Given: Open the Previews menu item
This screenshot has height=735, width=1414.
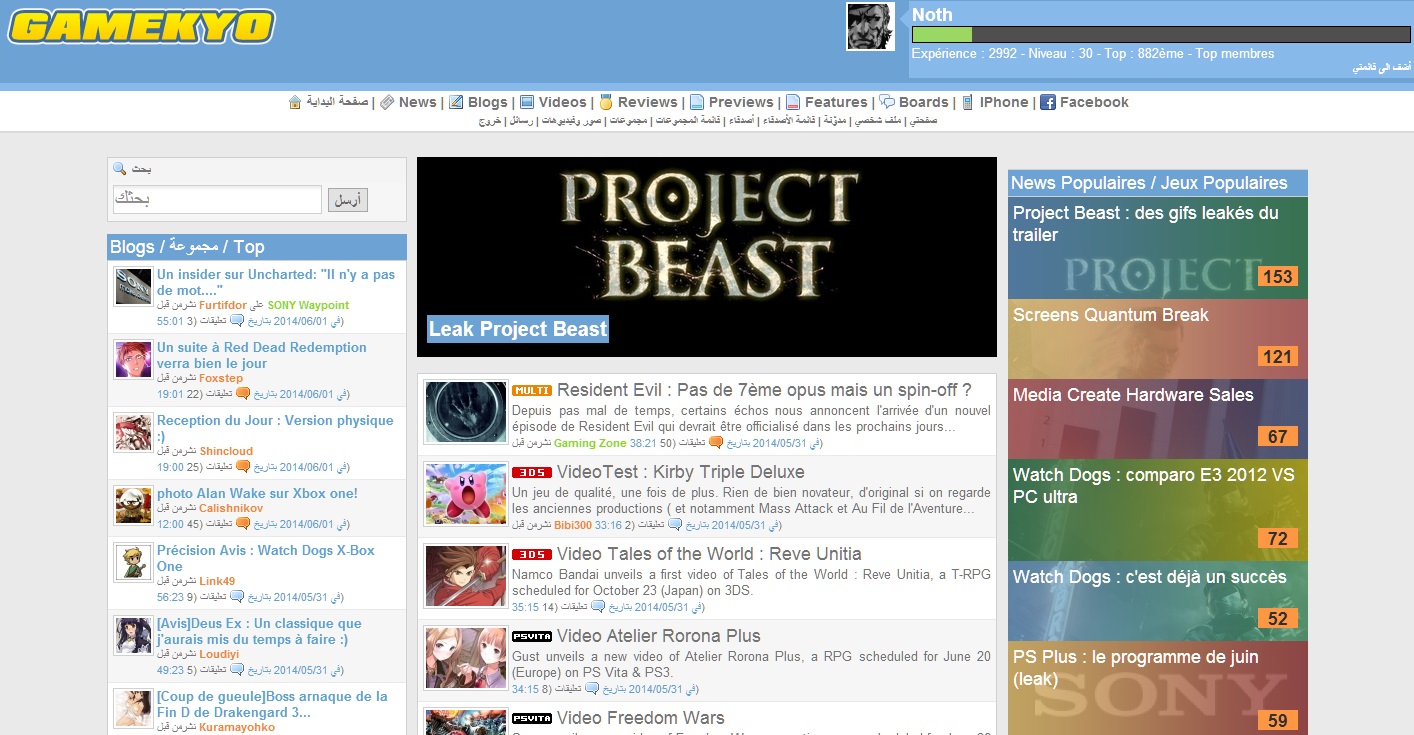Looking at the screenshot, I should click(741, 102).
